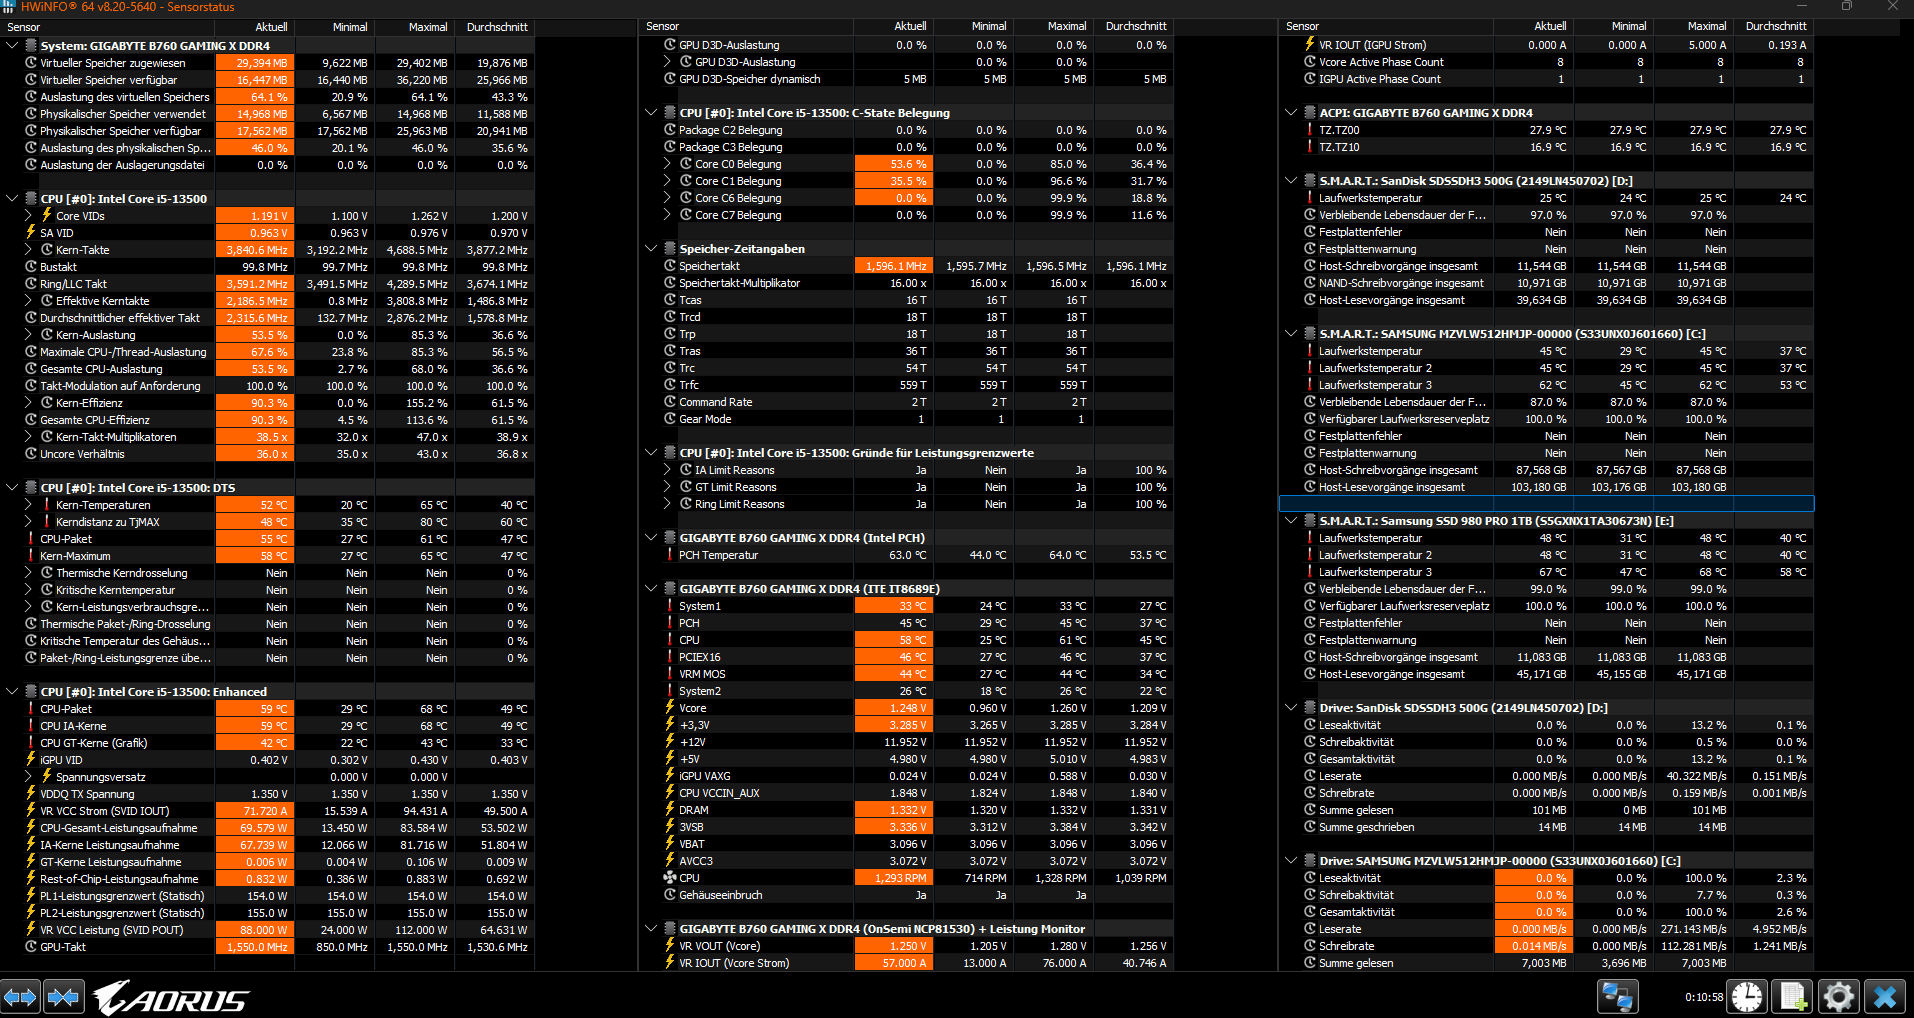Click the lightning icon beside SA VID

(x=31, y=233)
